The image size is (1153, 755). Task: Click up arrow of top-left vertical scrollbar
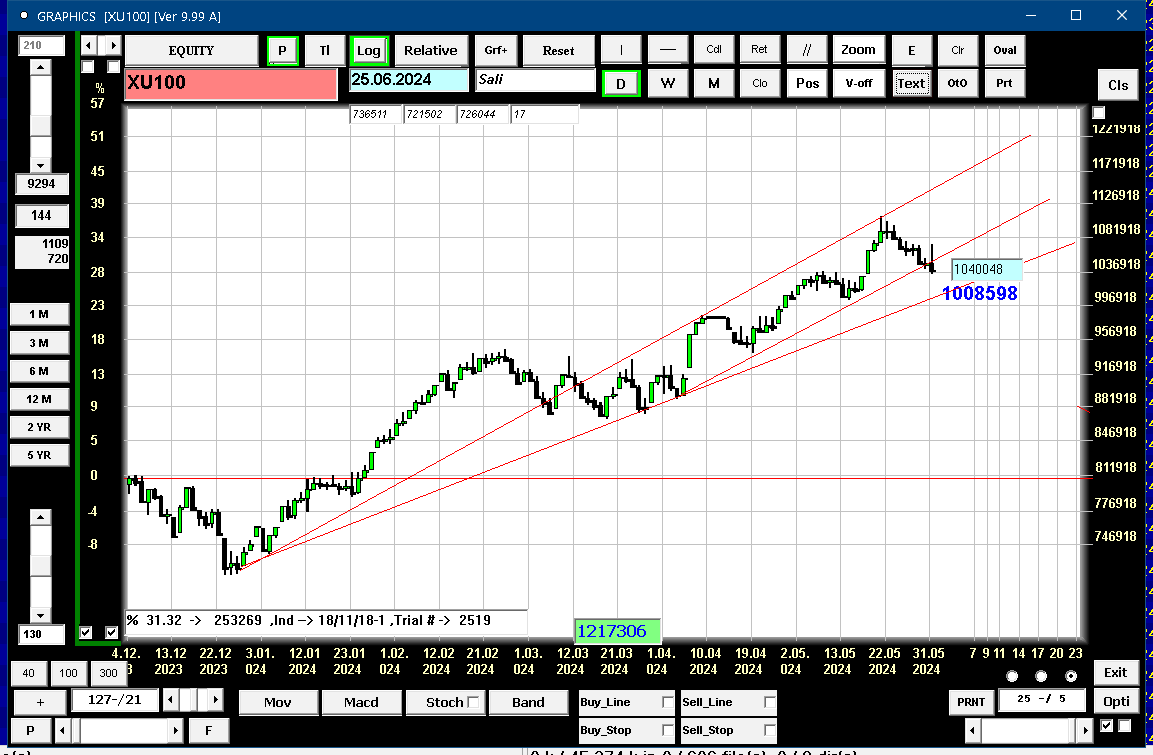40,68
